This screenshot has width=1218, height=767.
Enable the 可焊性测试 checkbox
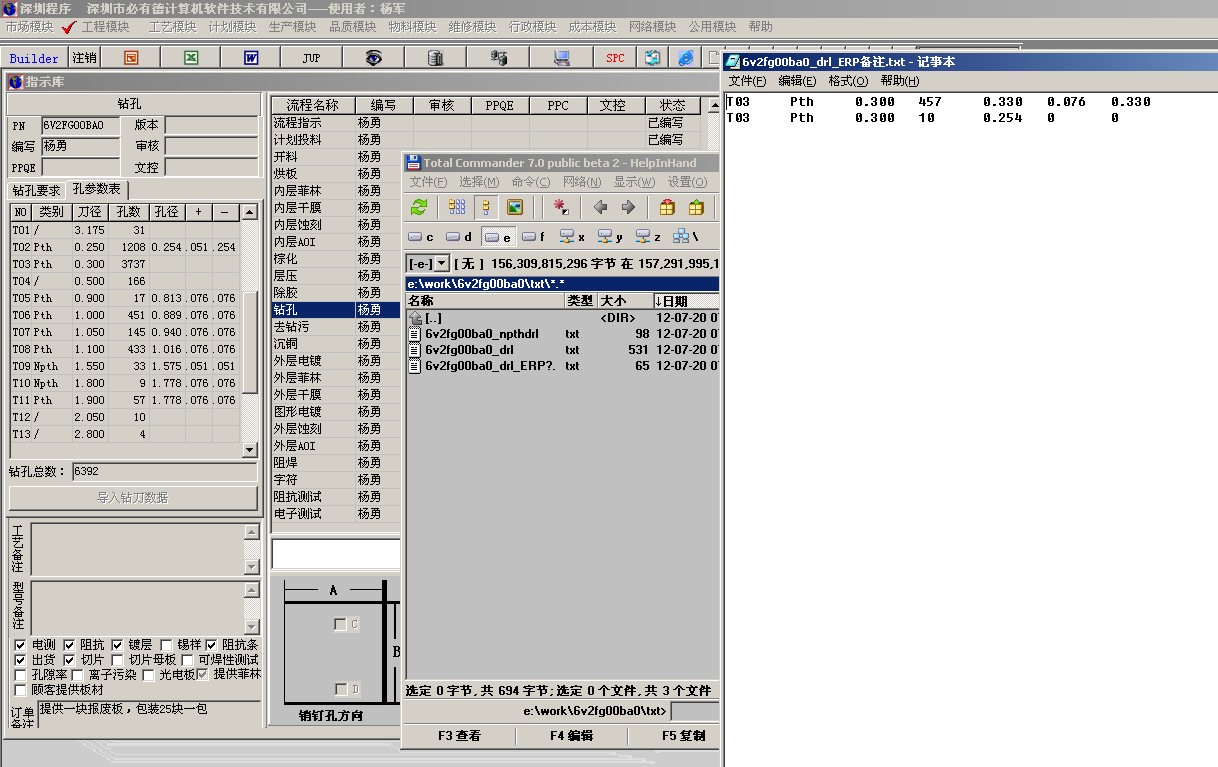click(187, 660)
